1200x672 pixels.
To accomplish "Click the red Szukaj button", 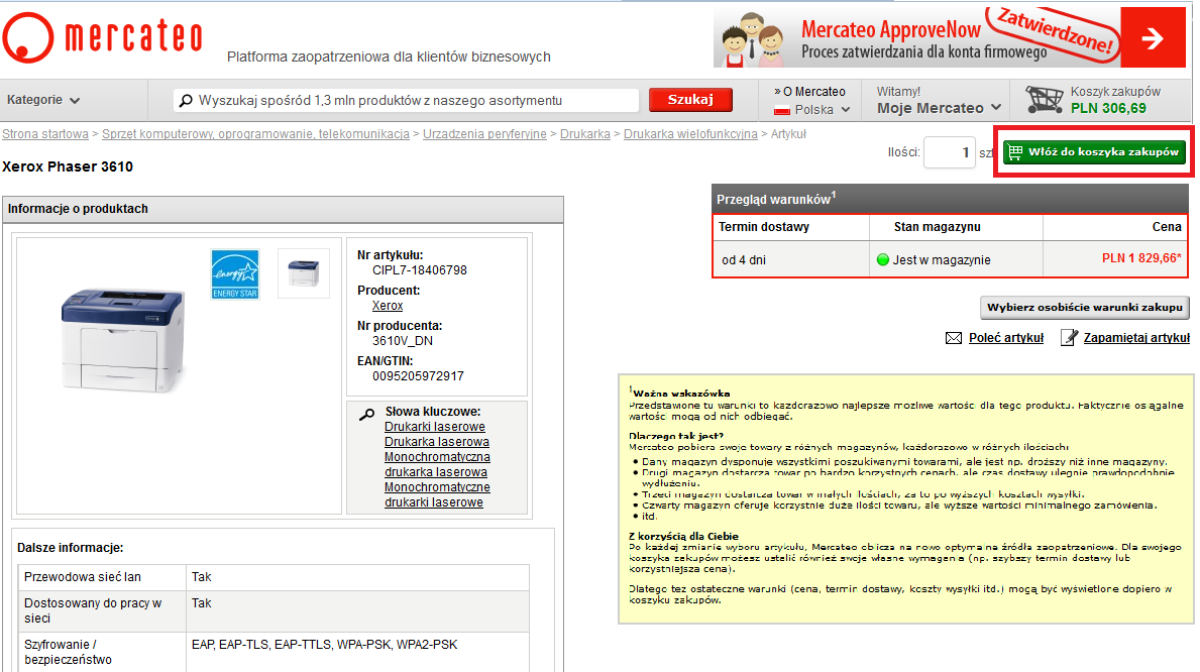I will pos(690,100).
